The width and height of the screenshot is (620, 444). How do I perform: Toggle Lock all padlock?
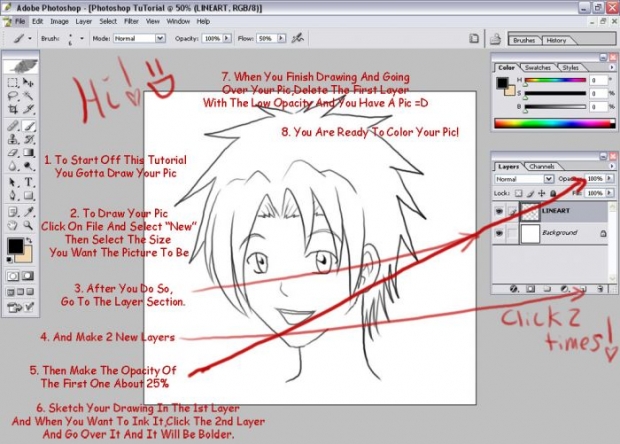click(553, 193)
